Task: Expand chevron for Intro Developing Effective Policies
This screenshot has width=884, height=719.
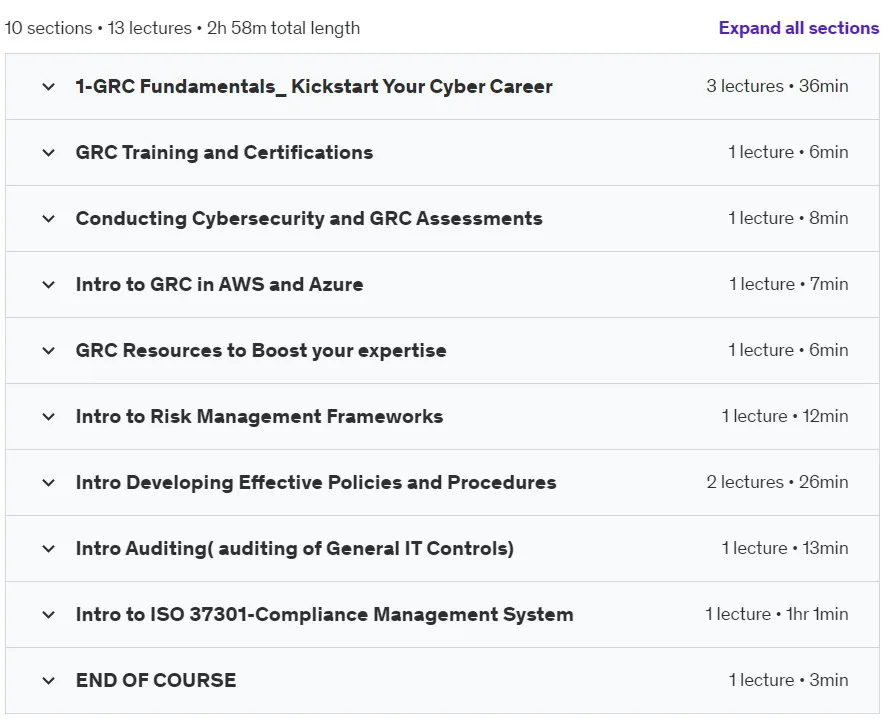Action: 48,483
